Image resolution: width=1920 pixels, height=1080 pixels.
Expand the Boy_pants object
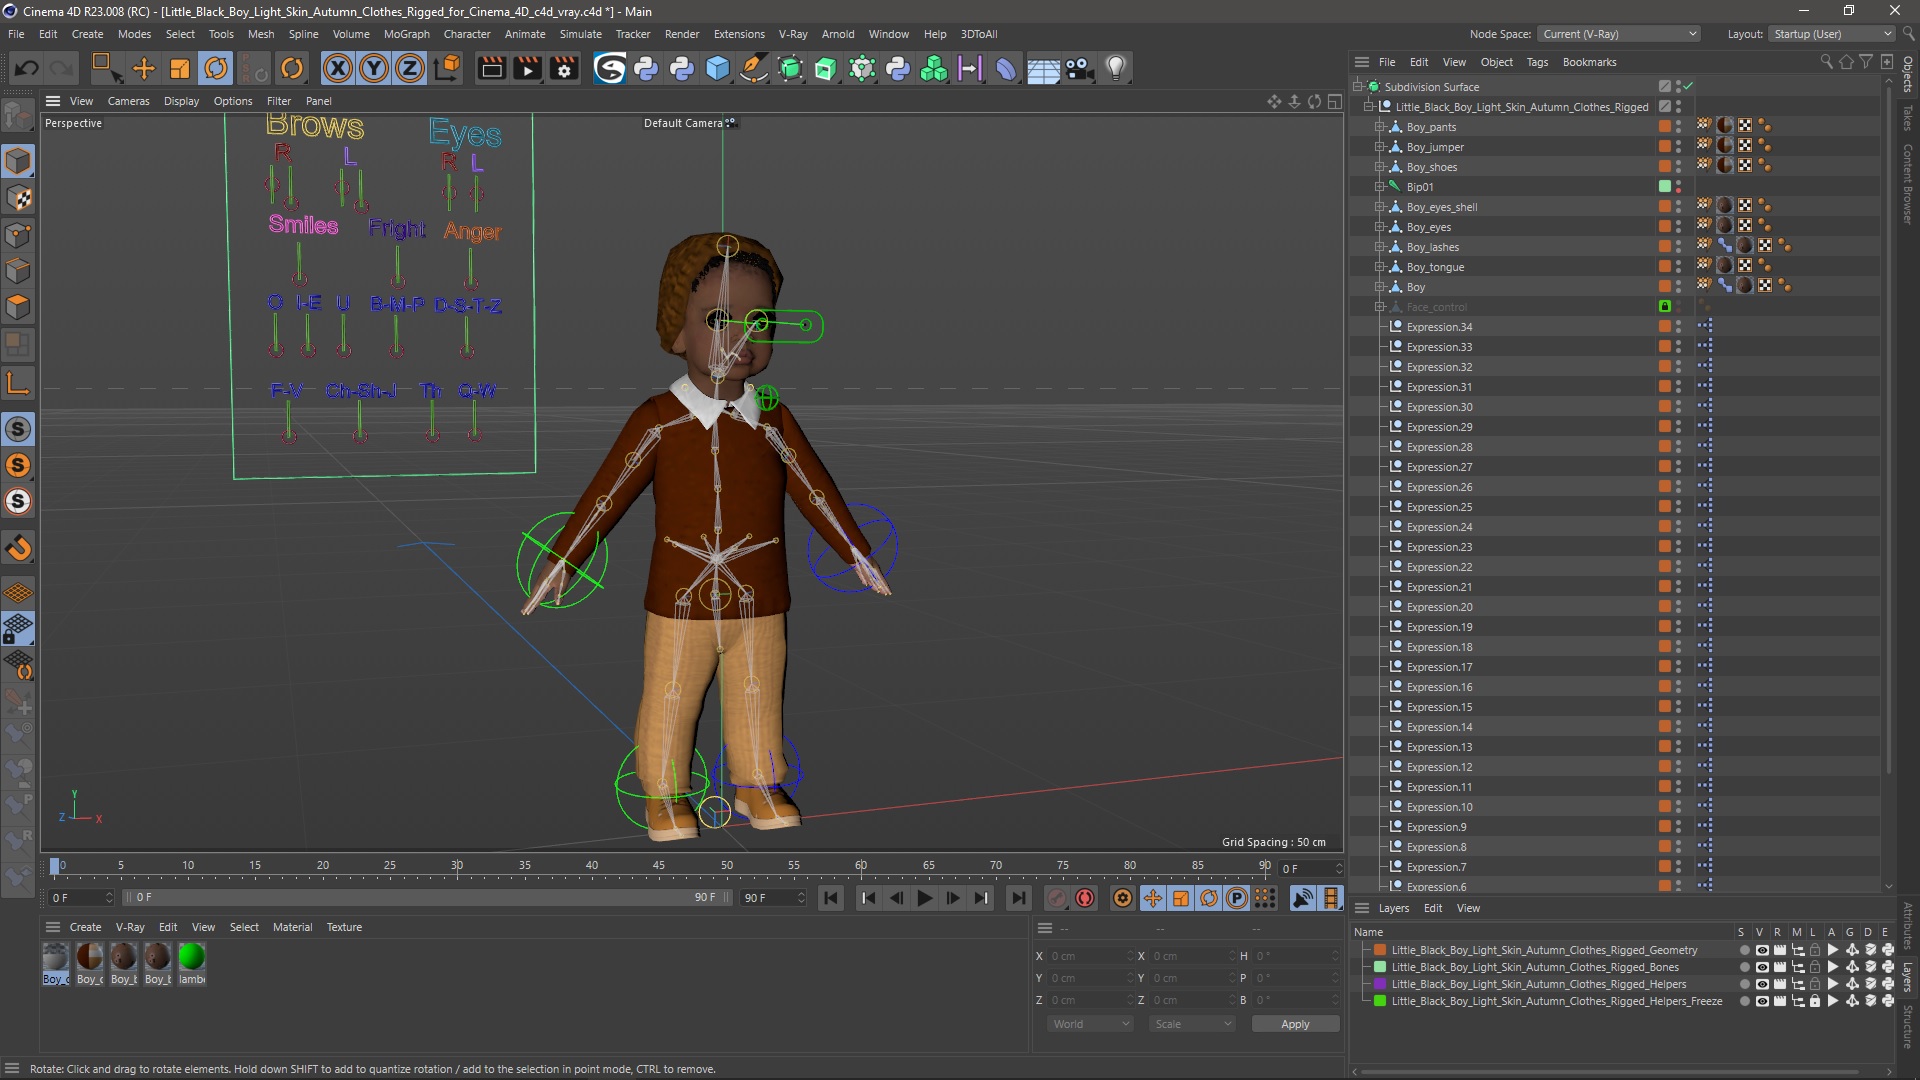(1380, 127)
